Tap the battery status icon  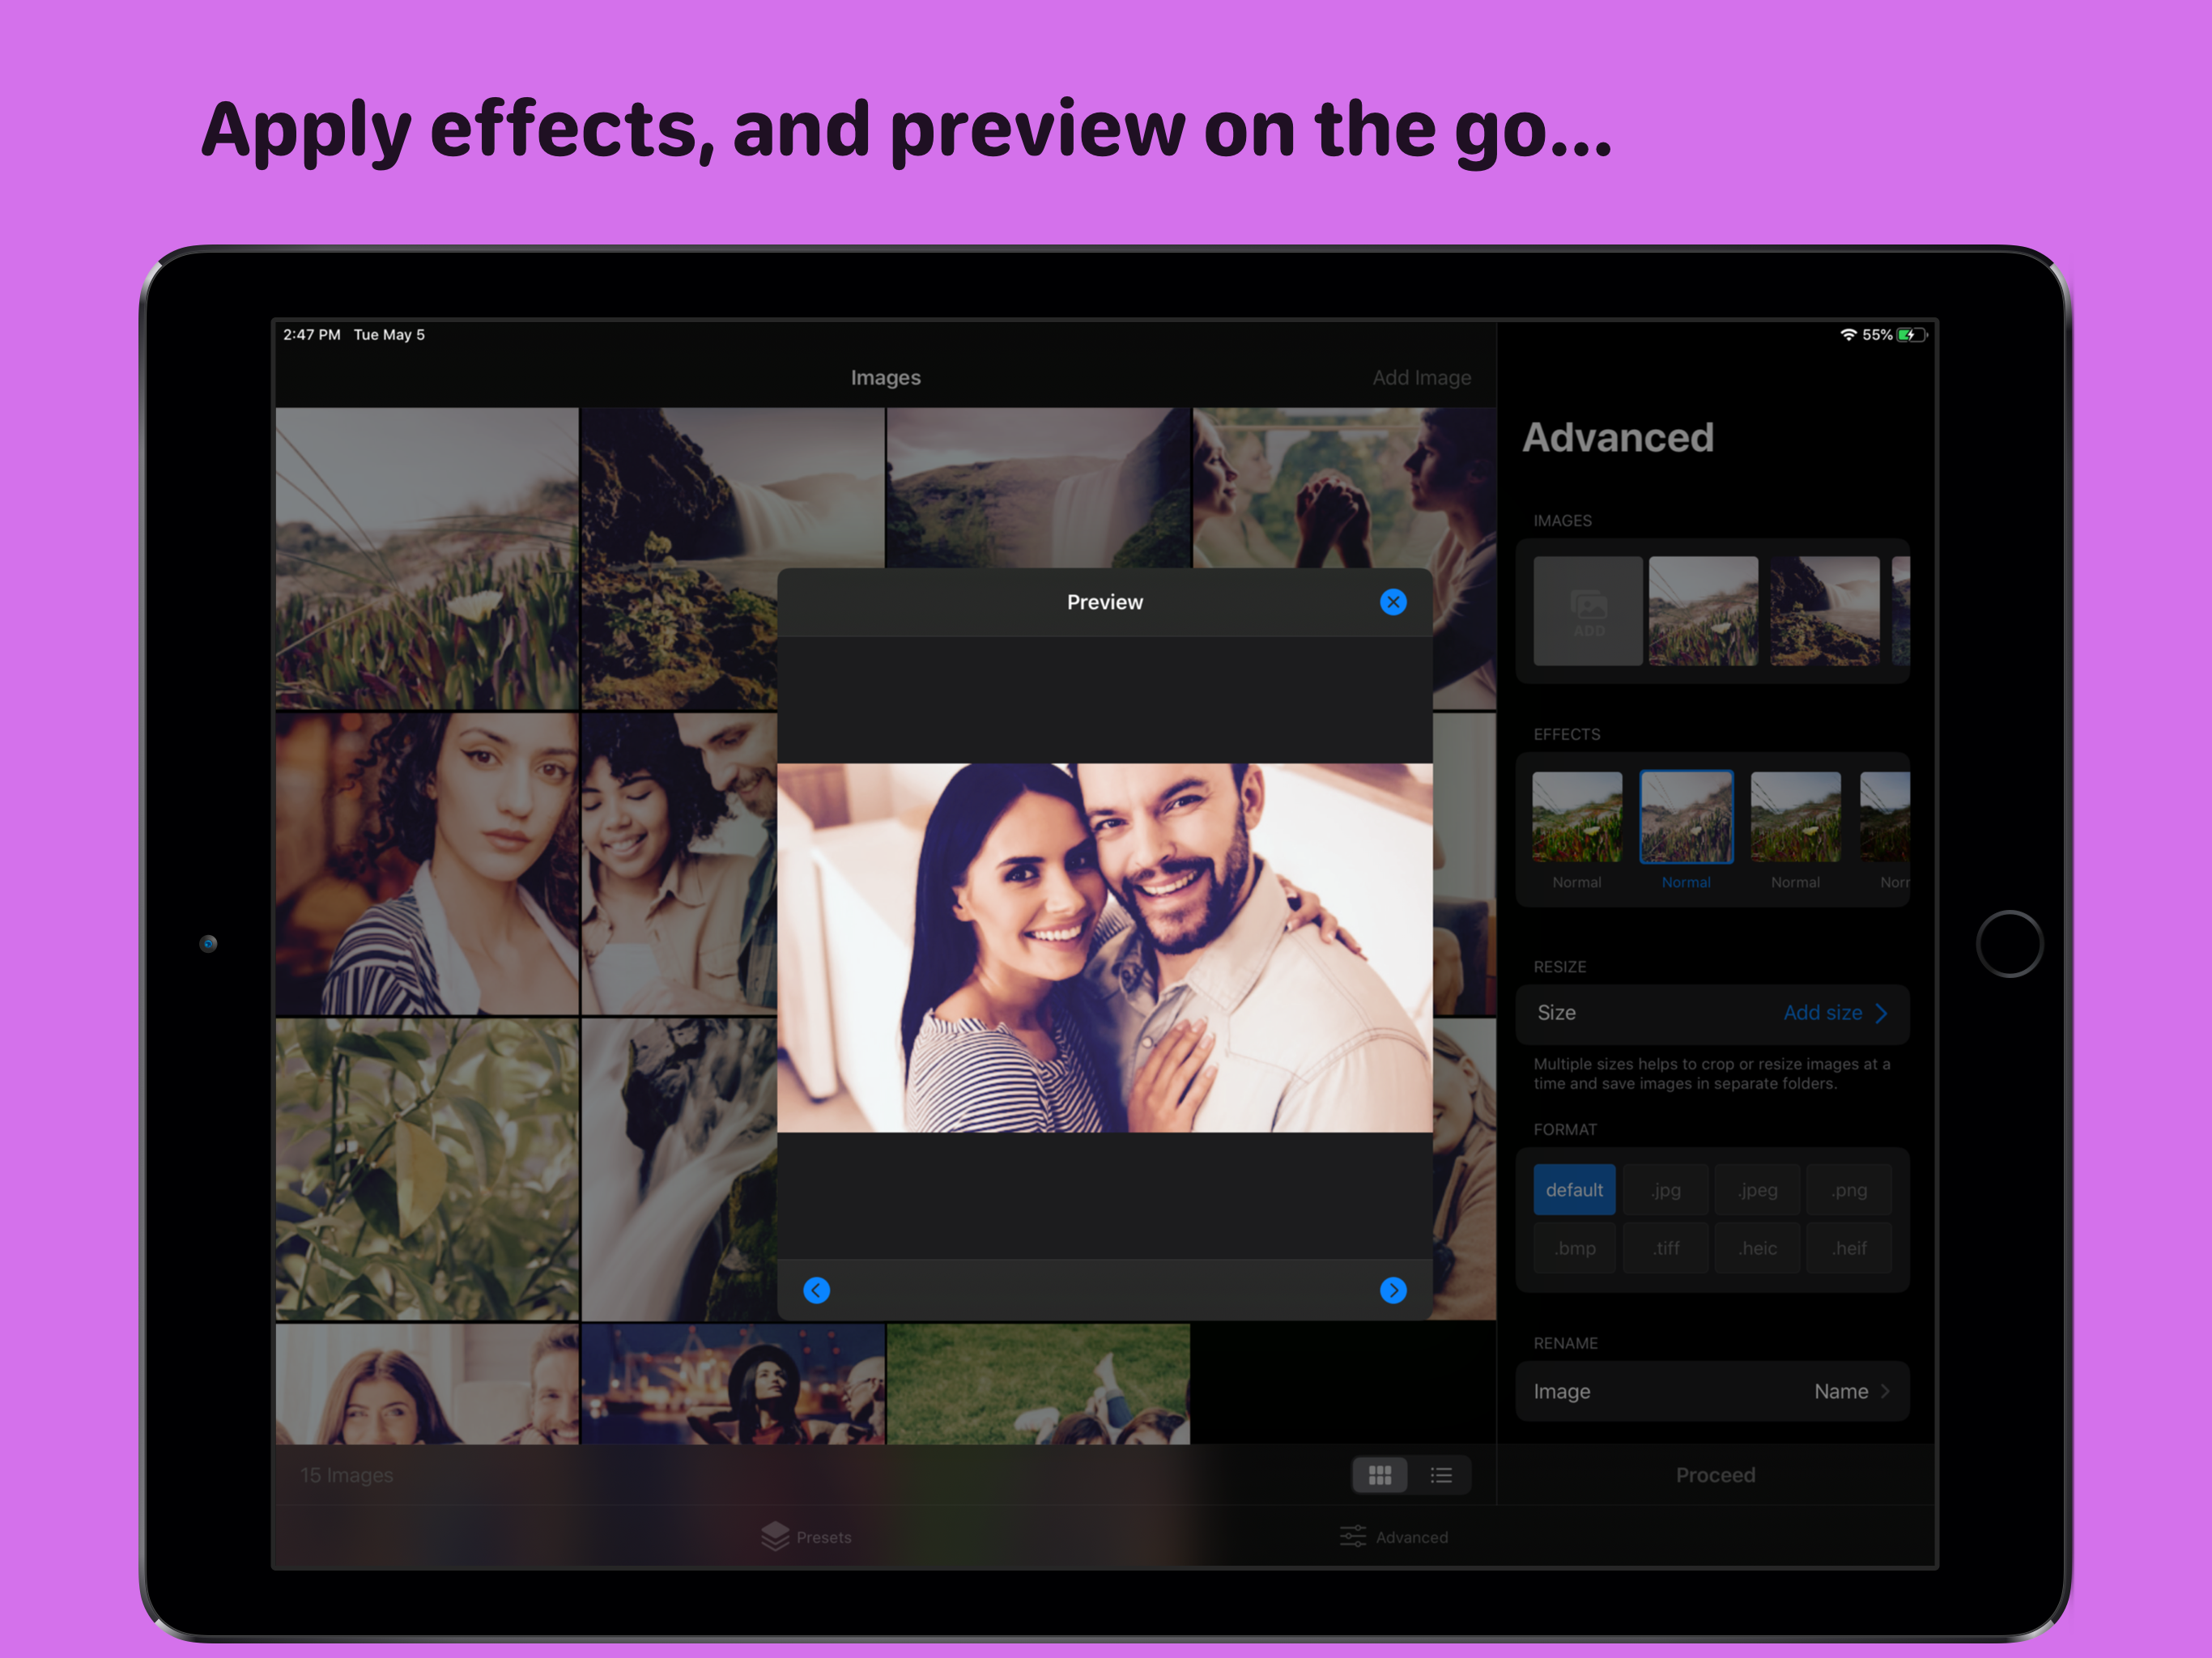tap(1911, 335)
